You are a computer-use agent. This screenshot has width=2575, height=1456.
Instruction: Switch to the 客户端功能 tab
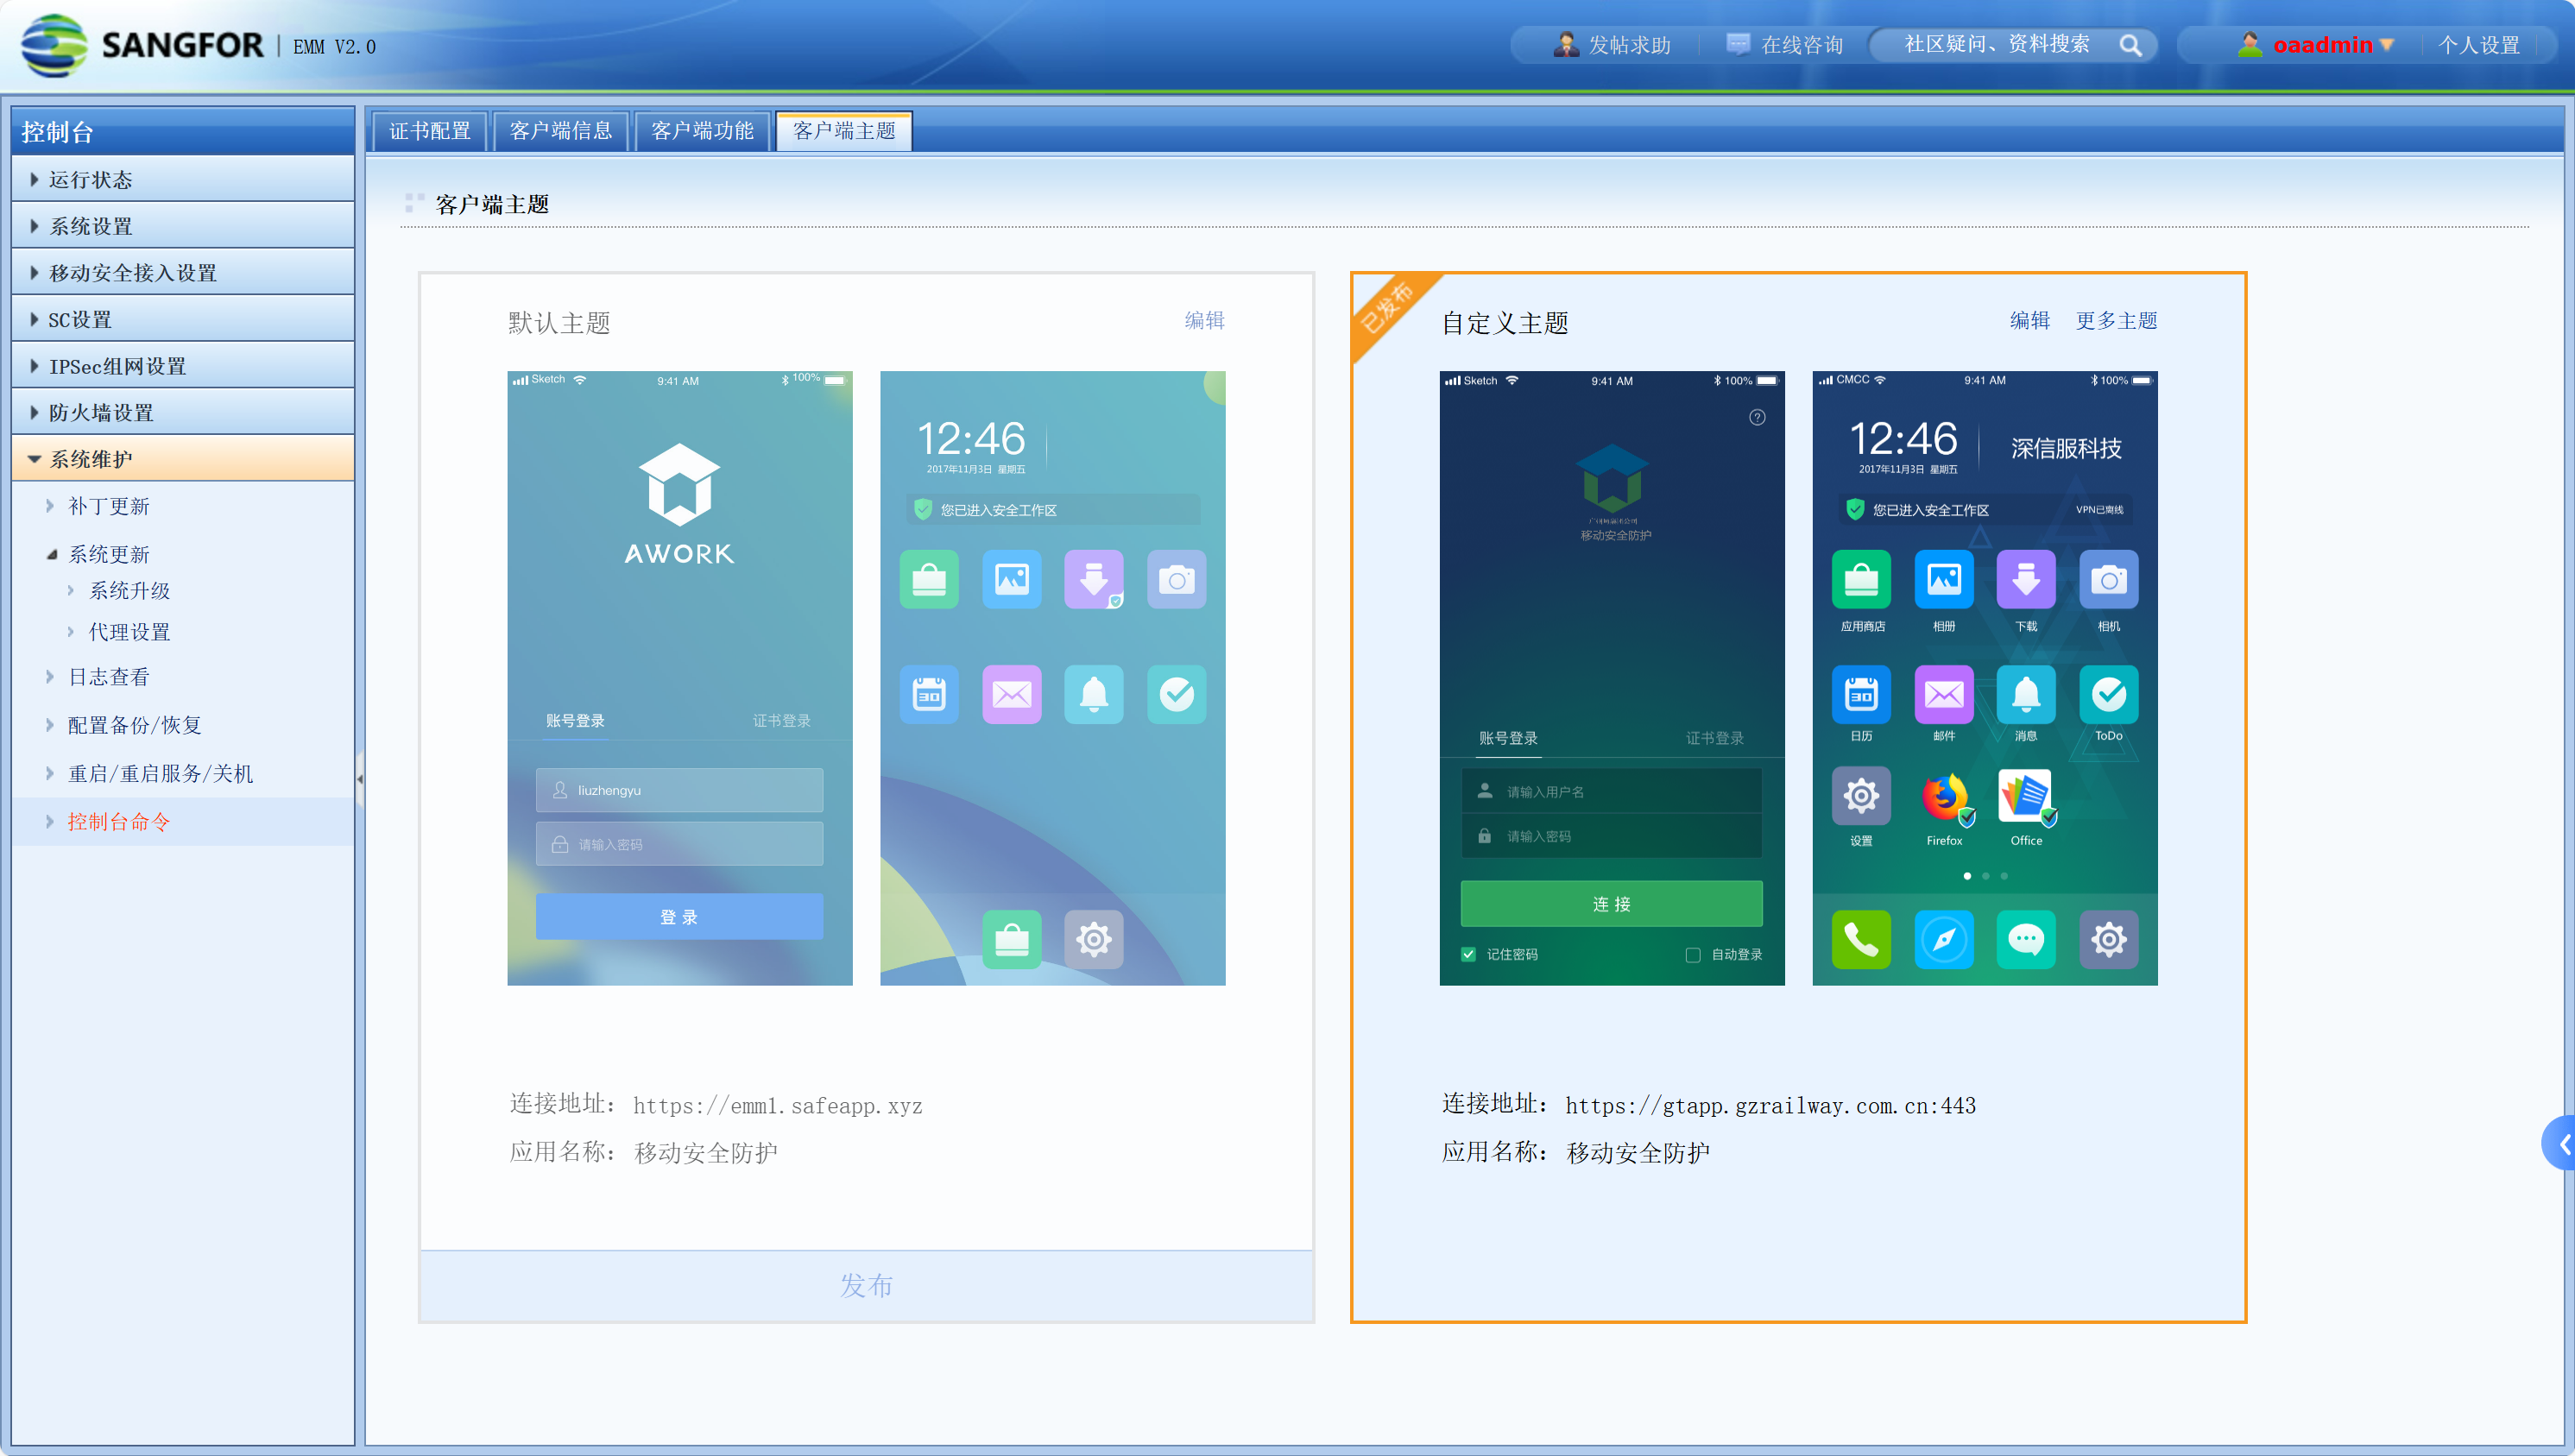tap(702, 131)
